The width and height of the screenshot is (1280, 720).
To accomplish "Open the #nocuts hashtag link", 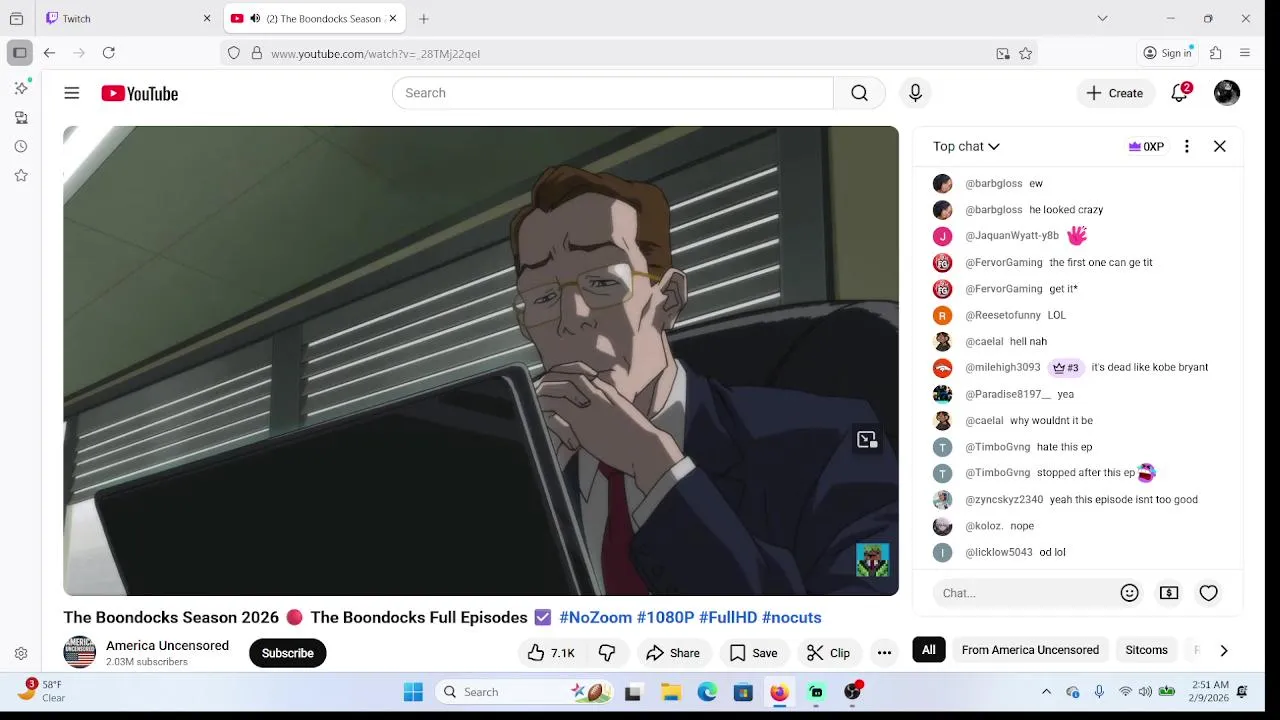I will (x=791, y=617).
